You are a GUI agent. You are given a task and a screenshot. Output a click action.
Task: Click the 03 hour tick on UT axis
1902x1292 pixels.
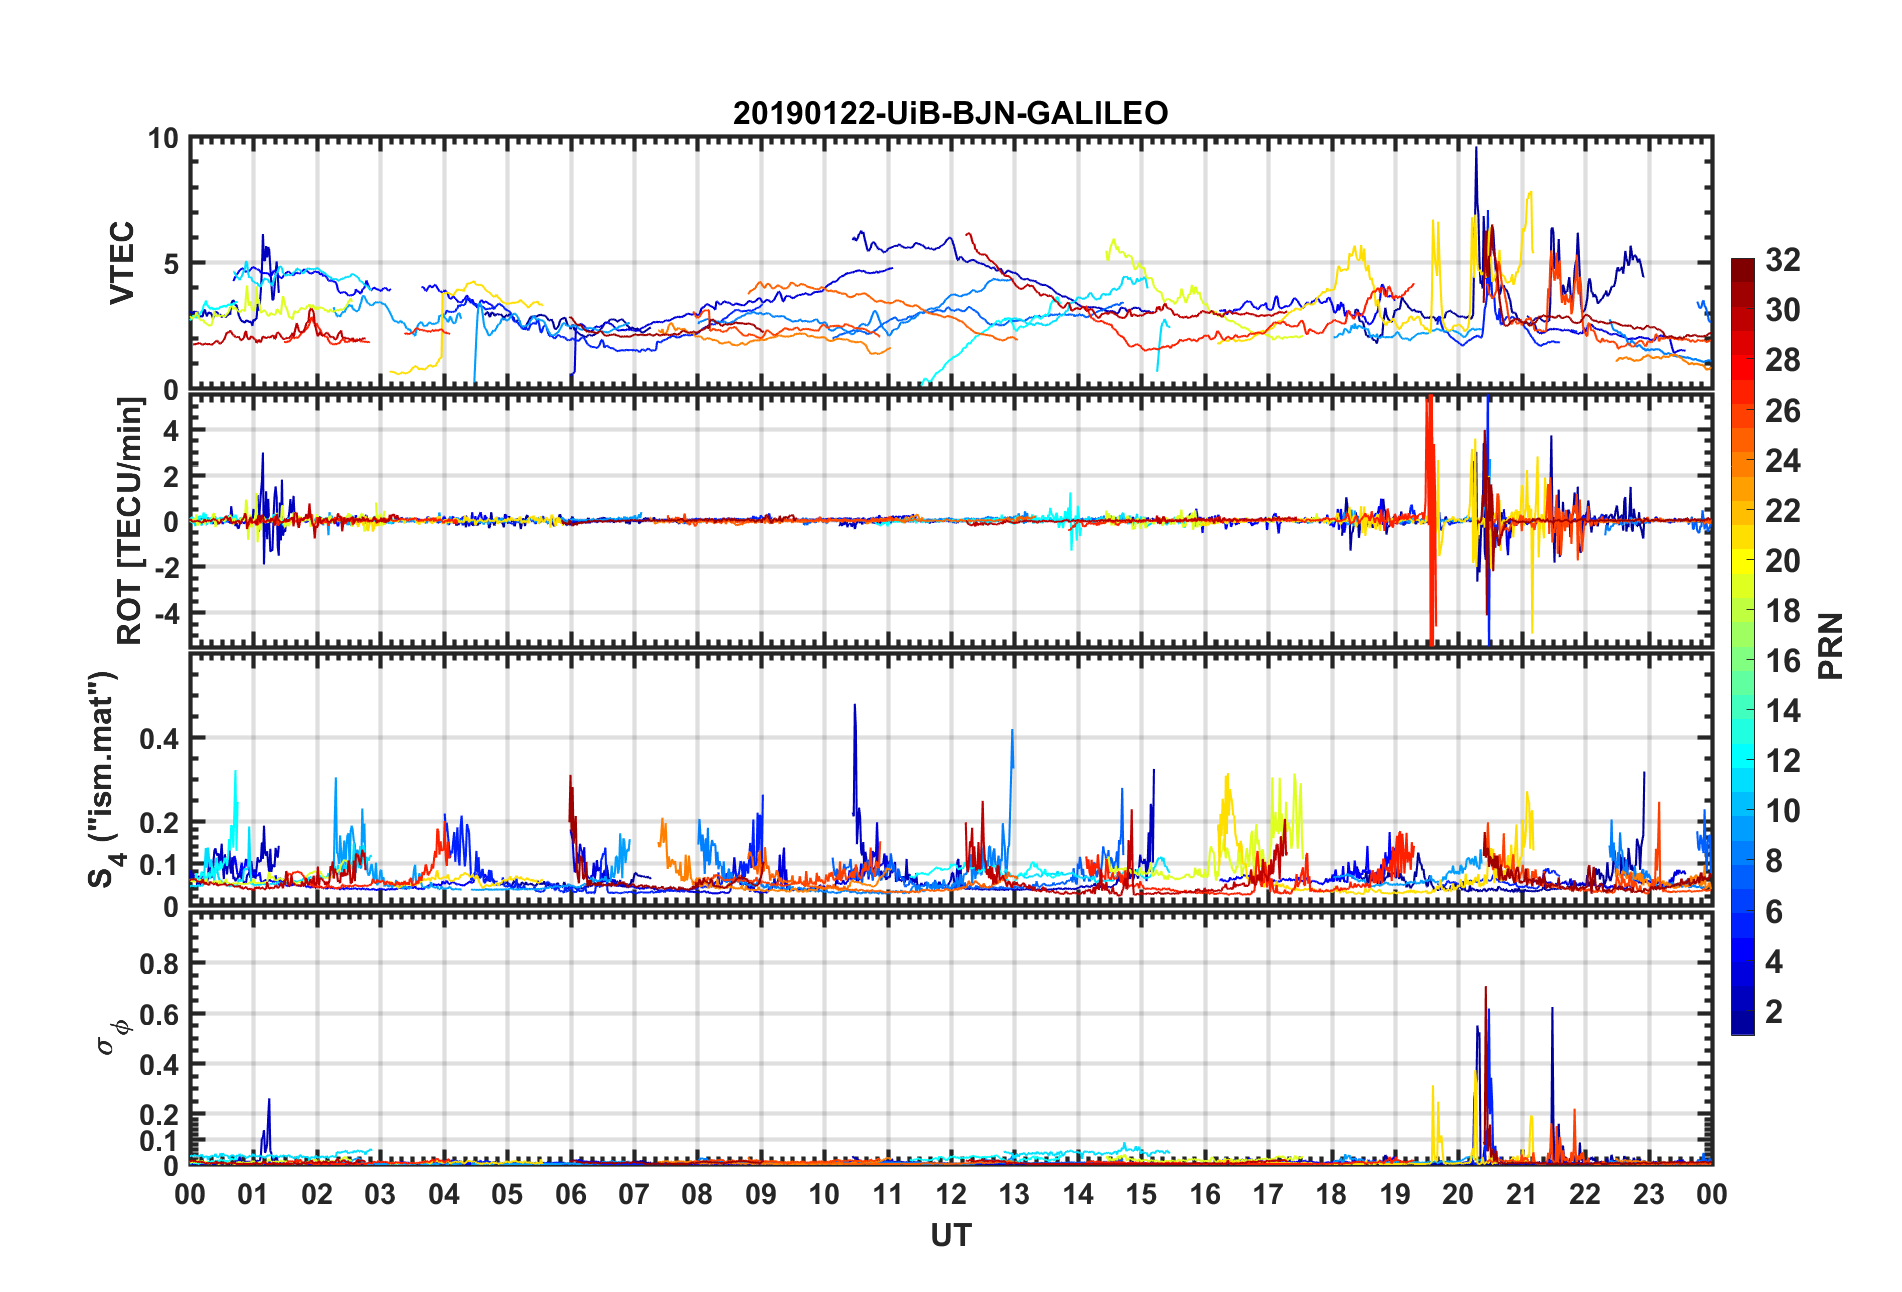tap(380, 1194)
